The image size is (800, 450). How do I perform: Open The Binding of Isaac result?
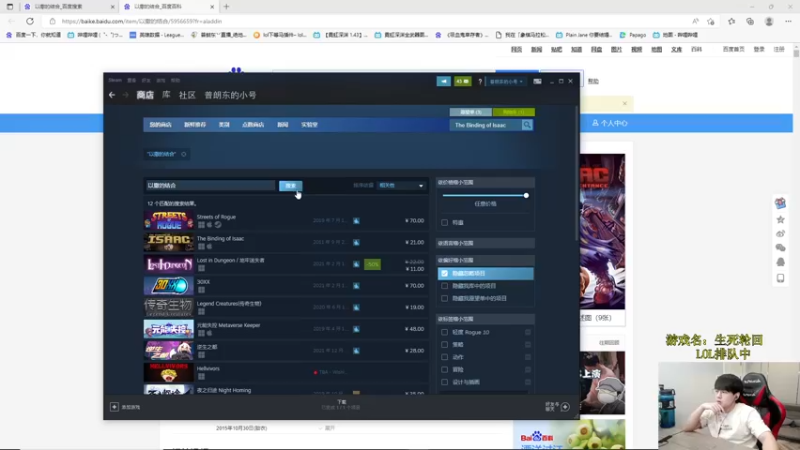[x=286, y=242]
